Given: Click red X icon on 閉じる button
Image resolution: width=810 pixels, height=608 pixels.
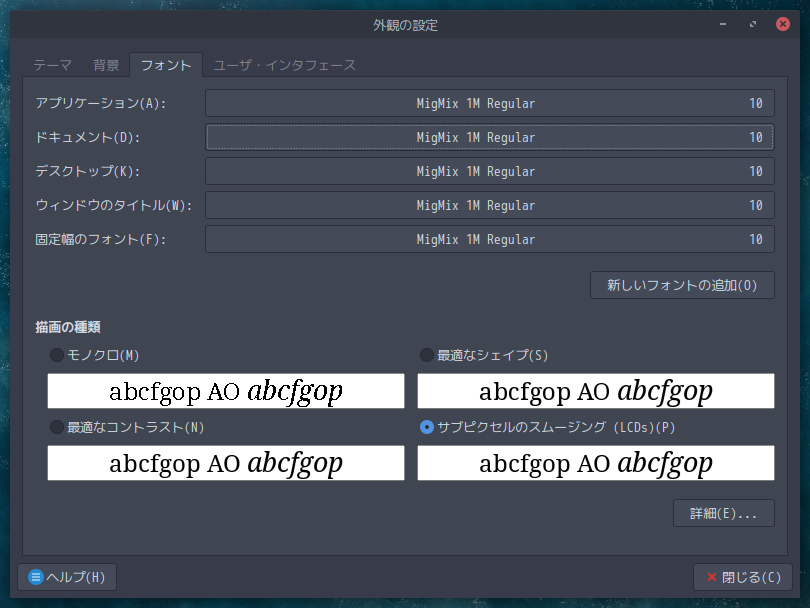Looking at the screenshot, I should point(711,577).
